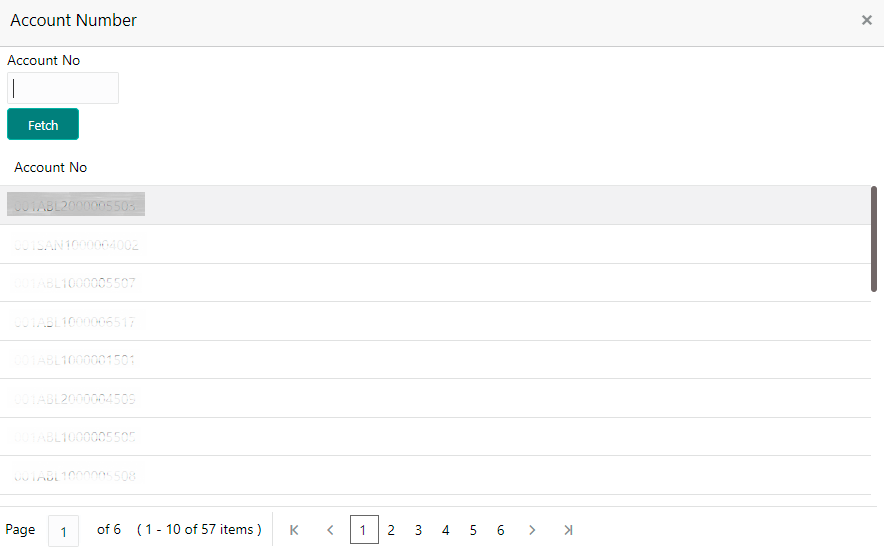Go to the next page of results
Screen dimensions: 884x548
532,530
